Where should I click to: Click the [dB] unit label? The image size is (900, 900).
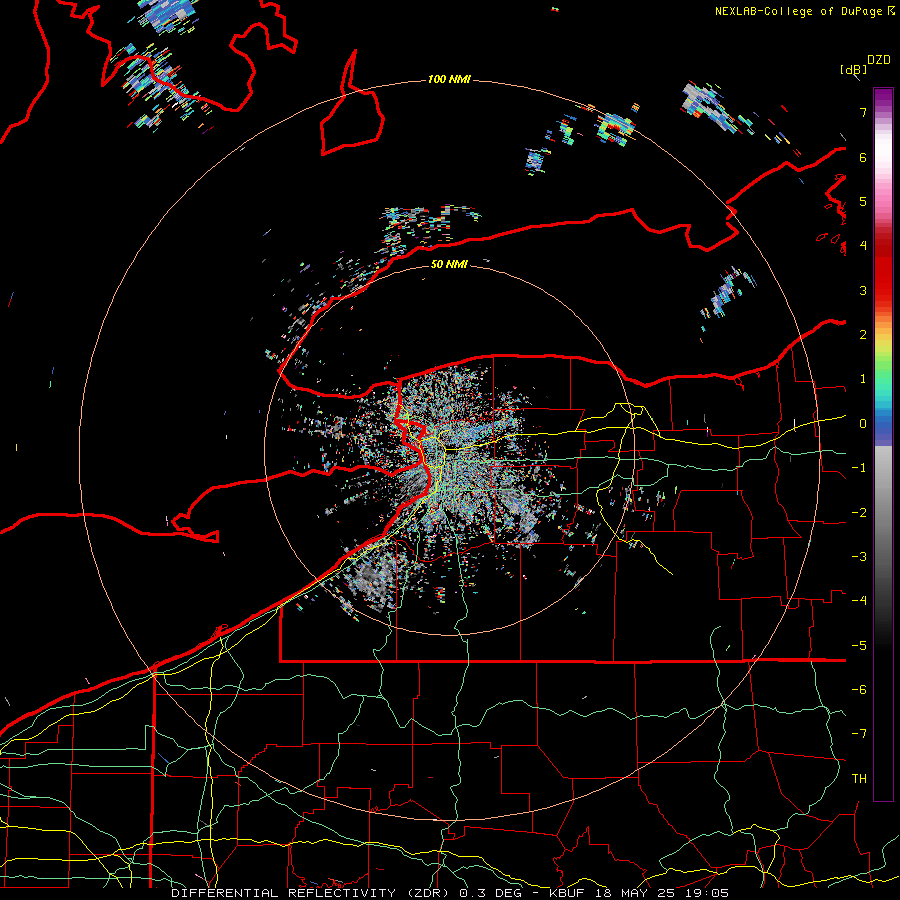coord(853,69)
